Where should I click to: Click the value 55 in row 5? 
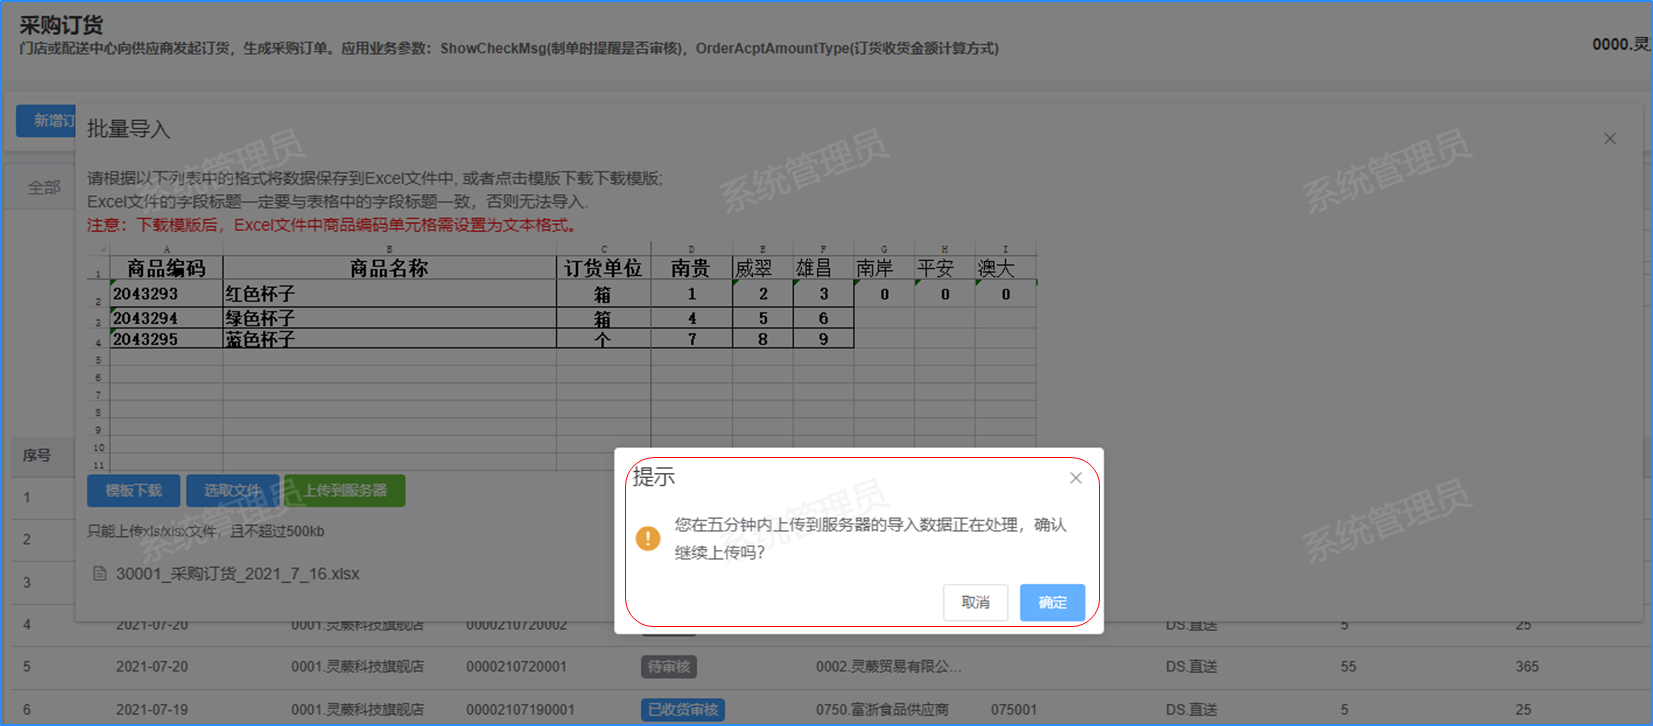pos(1349,667)
